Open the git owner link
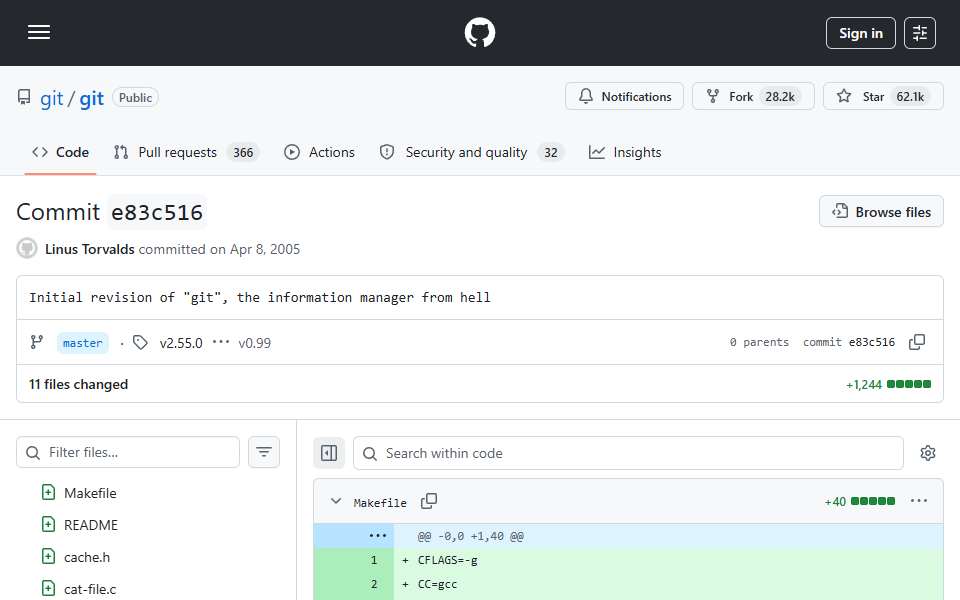 point(51,98)
